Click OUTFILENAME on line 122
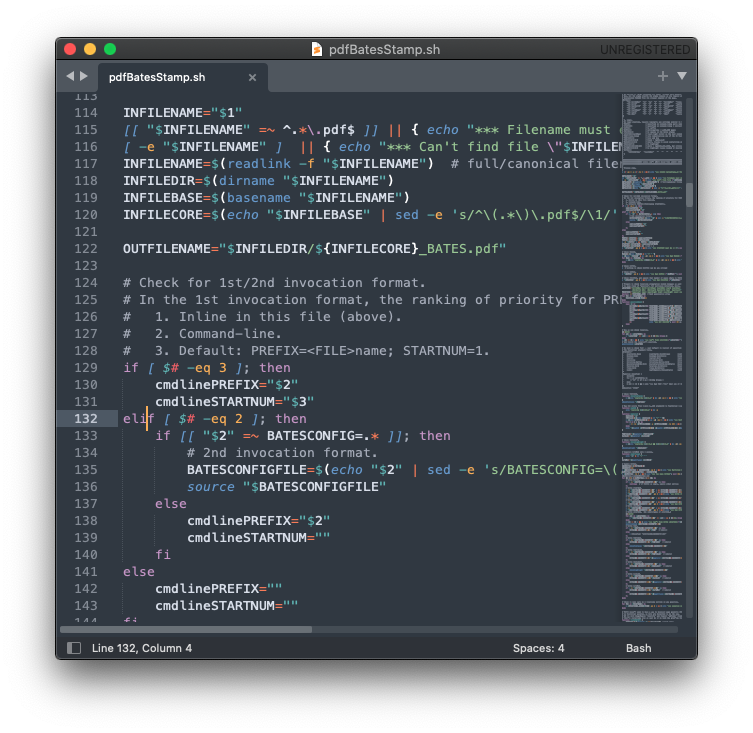Screen dimensions: 753x733 [167, 249]
